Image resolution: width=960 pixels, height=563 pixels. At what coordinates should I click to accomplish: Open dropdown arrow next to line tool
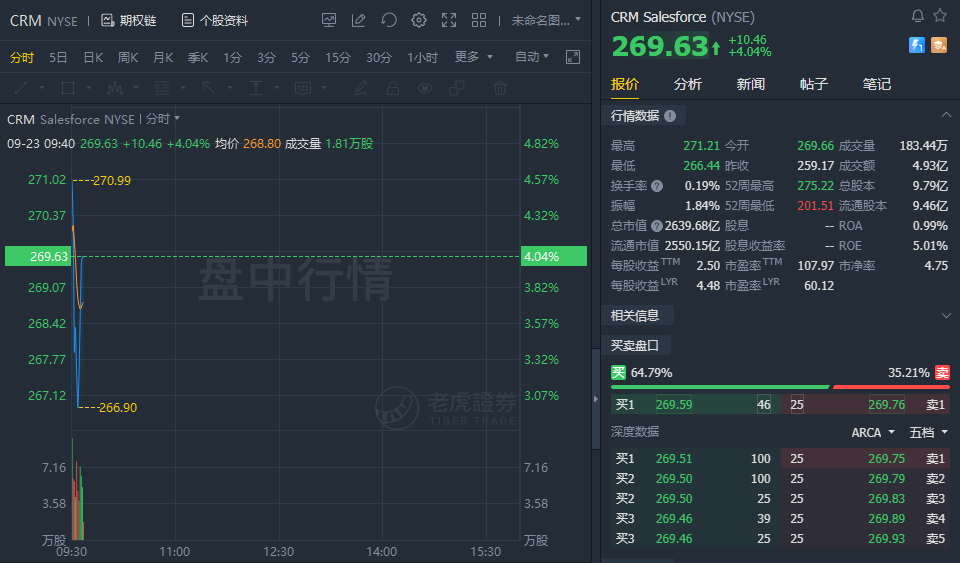pos(42,88)
